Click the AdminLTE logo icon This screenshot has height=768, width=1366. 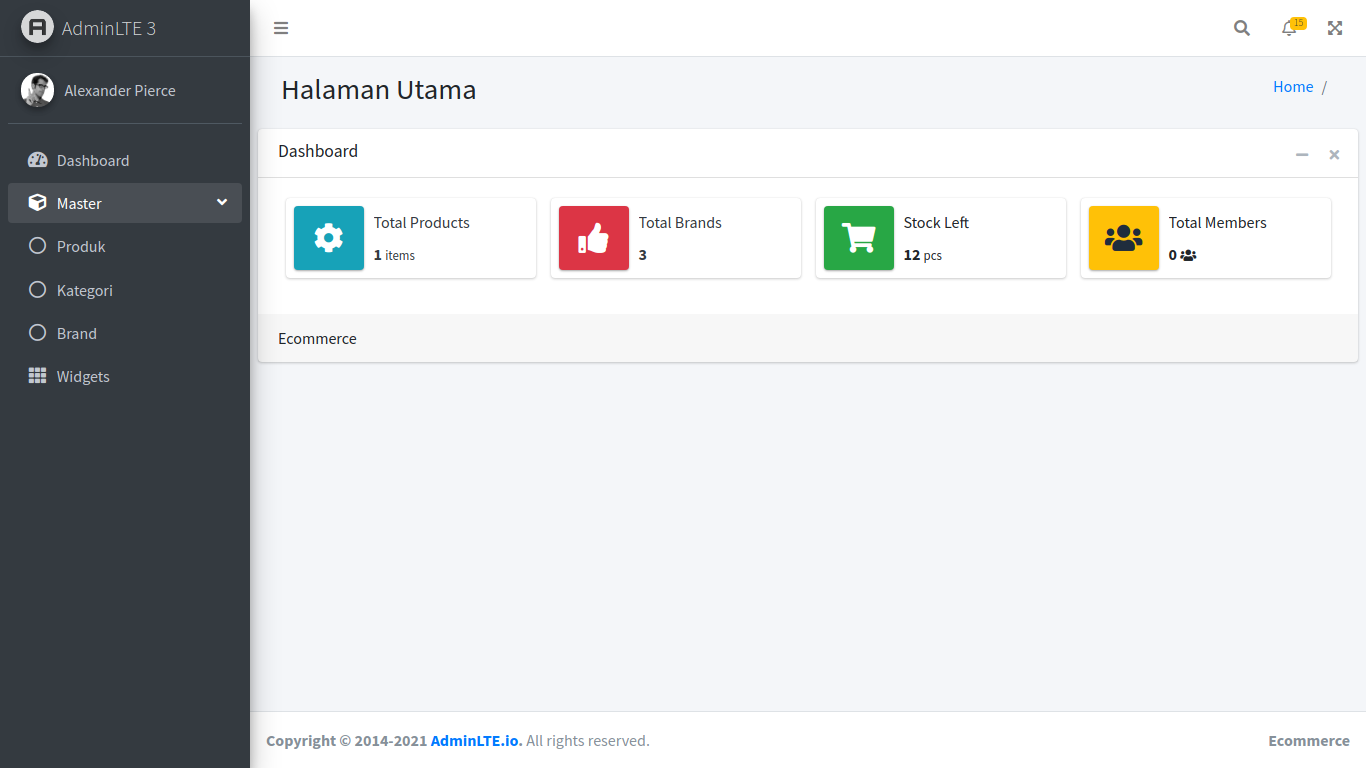point(37,27)
